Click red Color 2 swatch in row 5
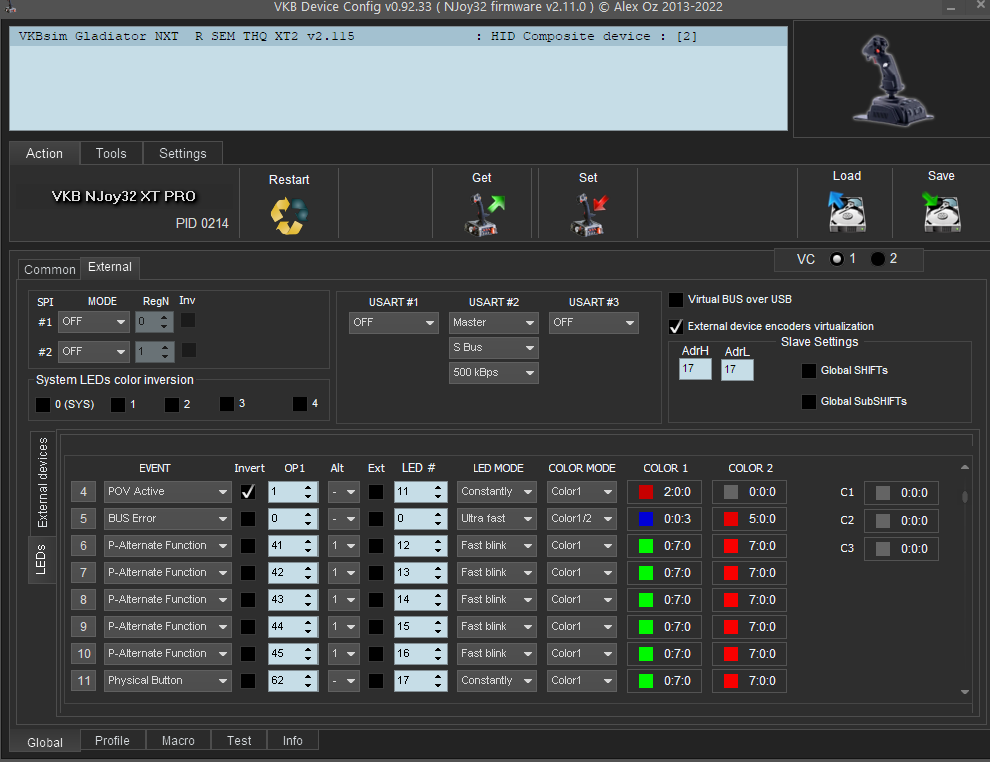 pos(731,519)
